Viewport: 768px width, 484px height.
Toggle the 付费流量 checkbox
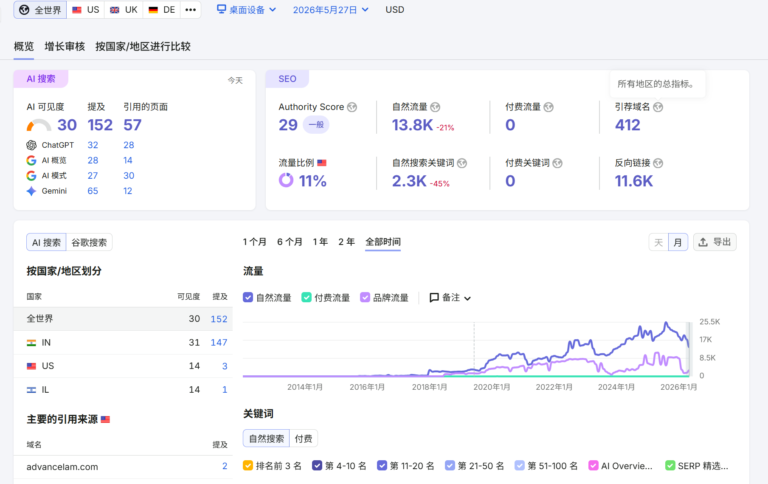click(306, 297)
